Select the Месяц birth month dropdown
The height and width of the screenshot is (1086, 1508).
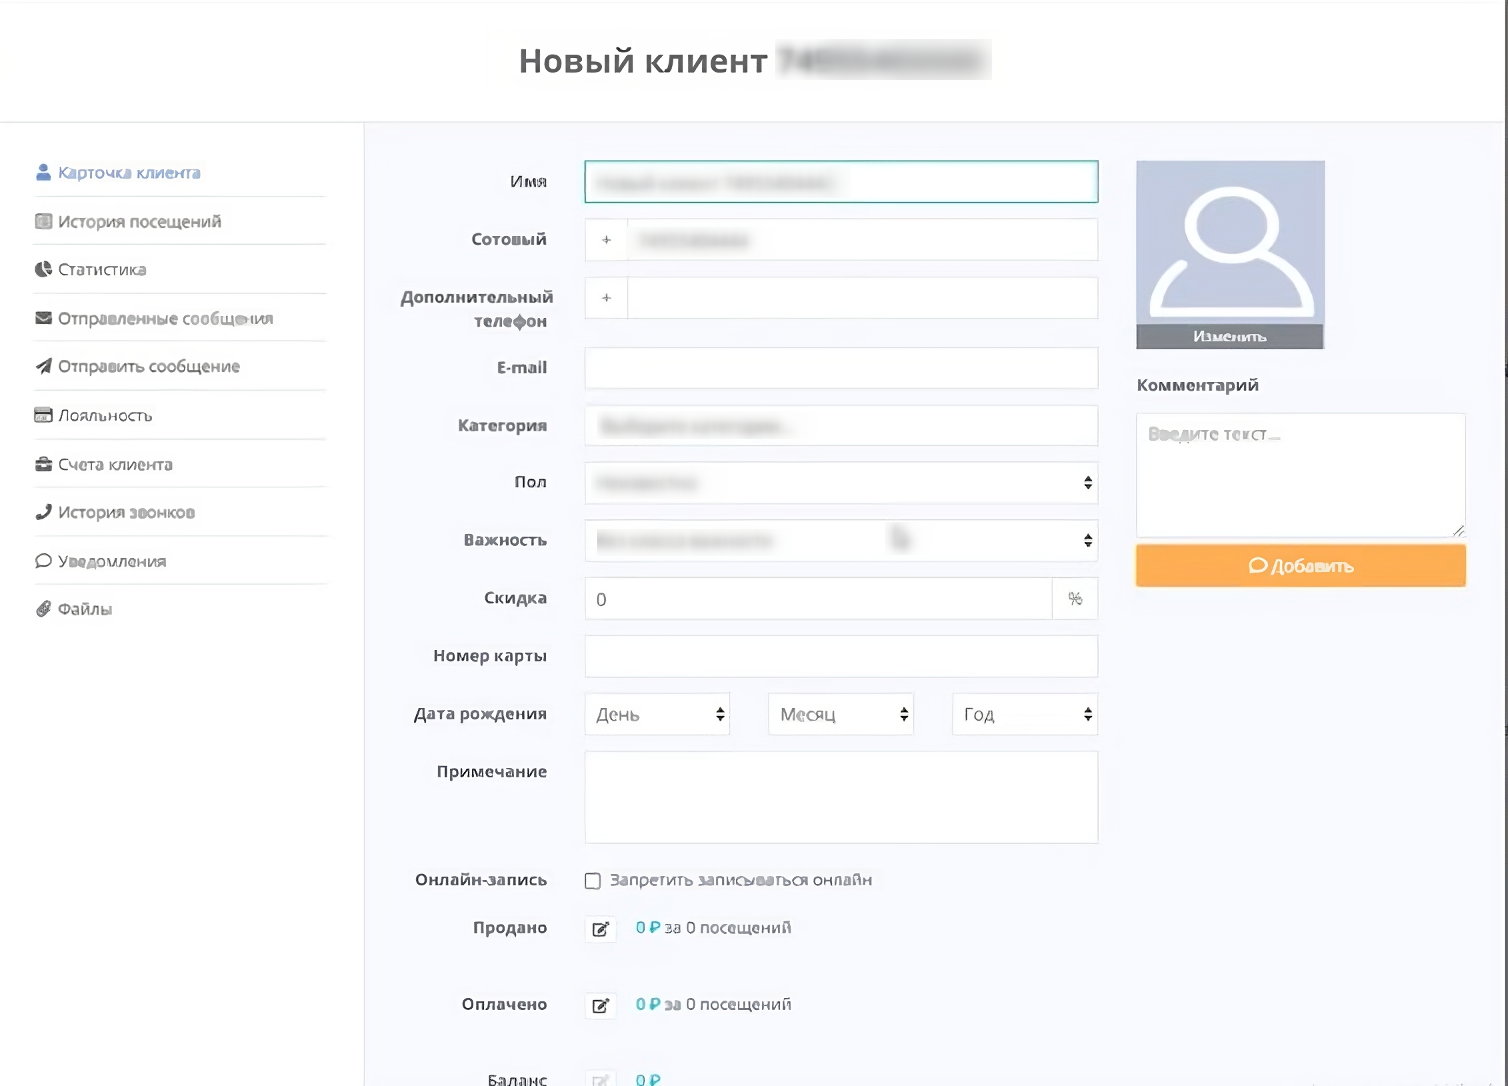(x=840, y=714)
